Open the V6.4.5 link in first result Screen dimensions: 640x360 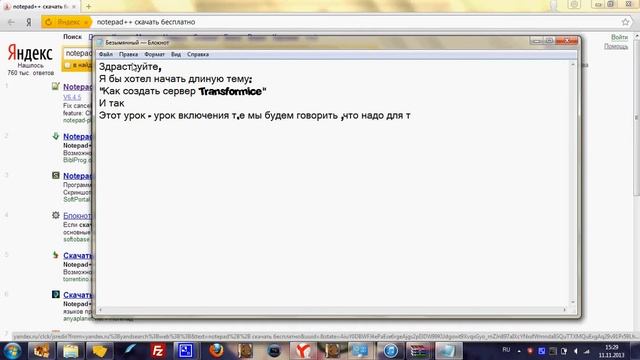coord(72,97)
